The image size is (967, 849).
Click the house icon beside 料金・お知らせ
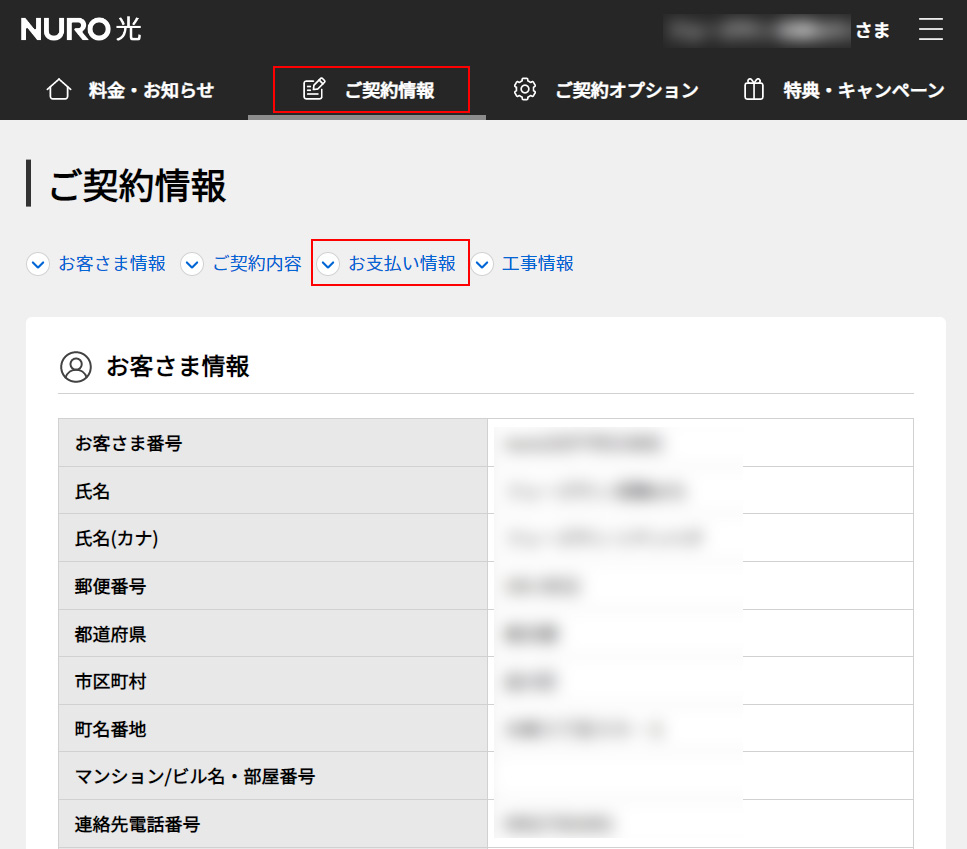(x=59, y=90)
